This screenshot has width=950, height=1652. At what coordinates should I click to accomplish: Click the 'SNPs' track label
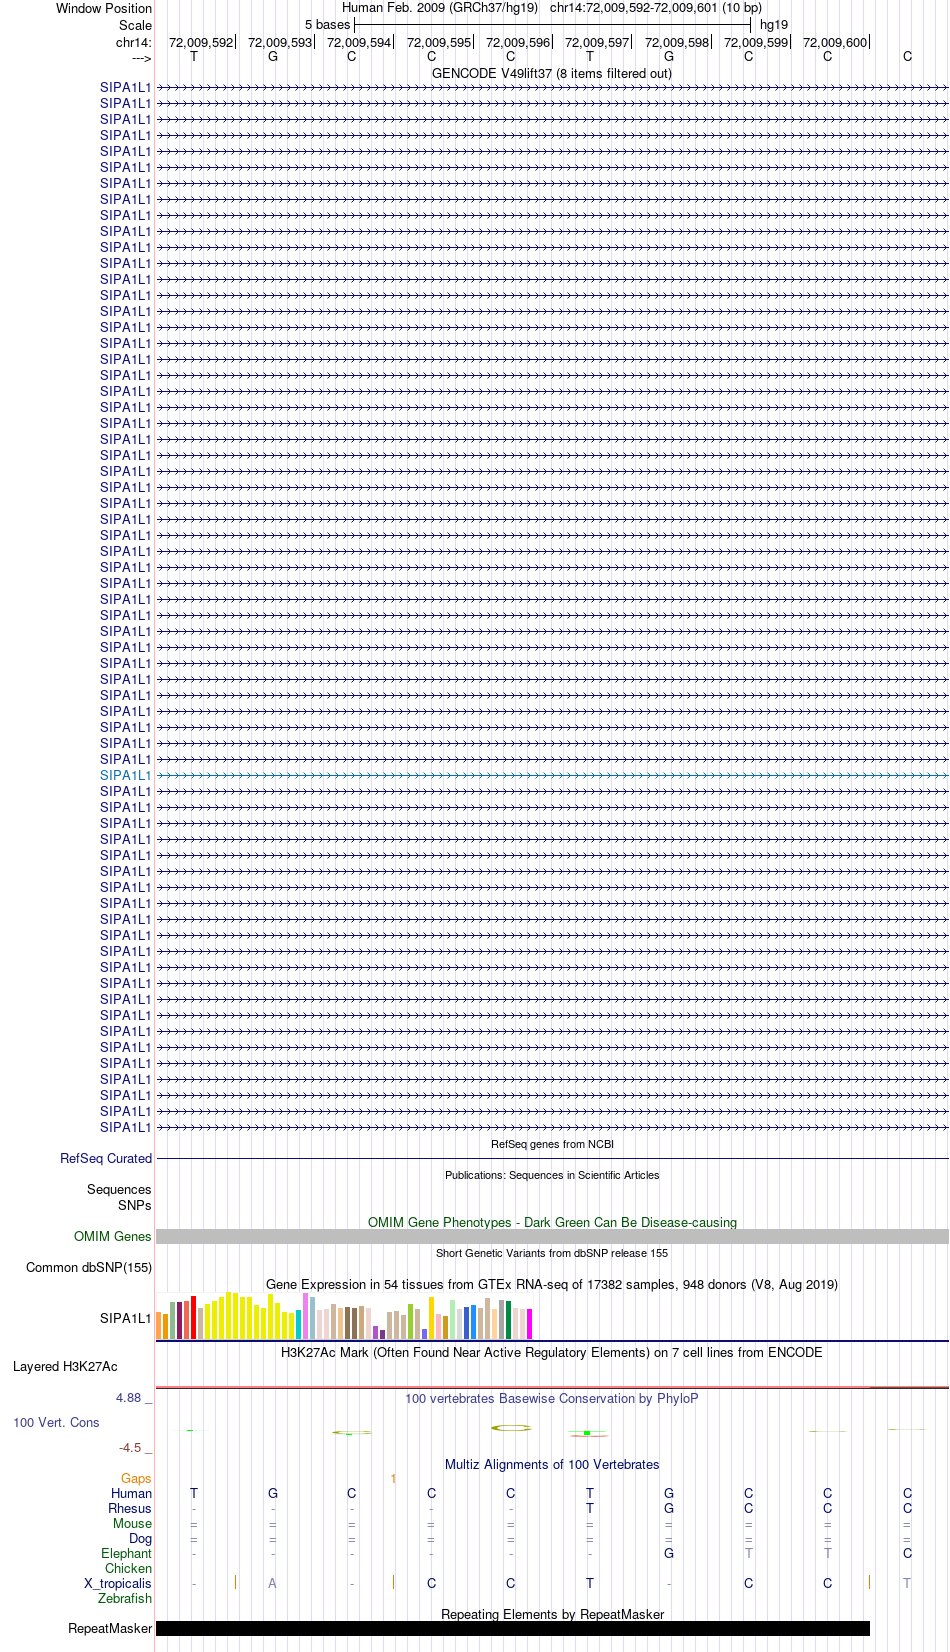tap(135, 1205)
